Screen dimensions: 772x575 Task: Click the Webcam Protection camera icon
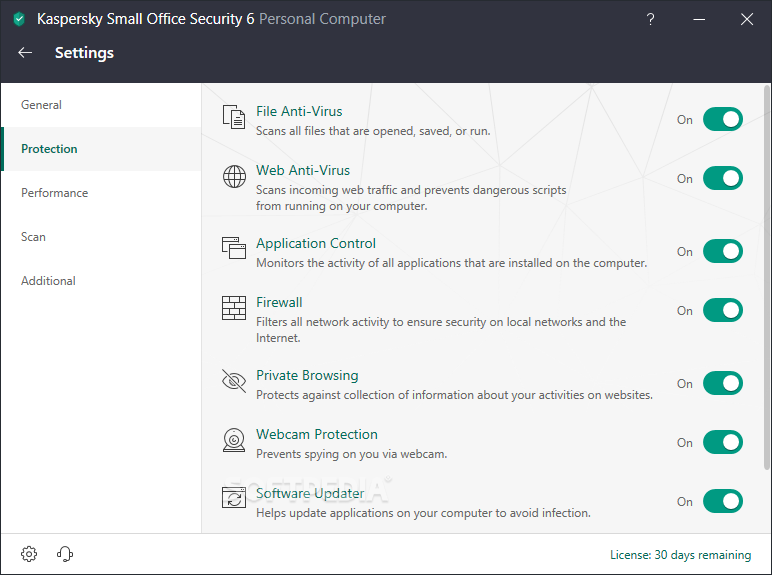234,440
